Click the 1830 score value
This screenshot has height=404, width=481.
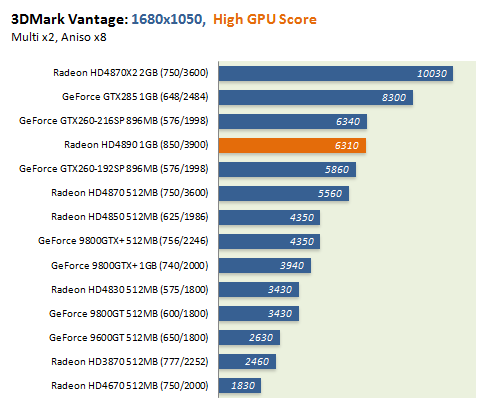tap(243, 386)
